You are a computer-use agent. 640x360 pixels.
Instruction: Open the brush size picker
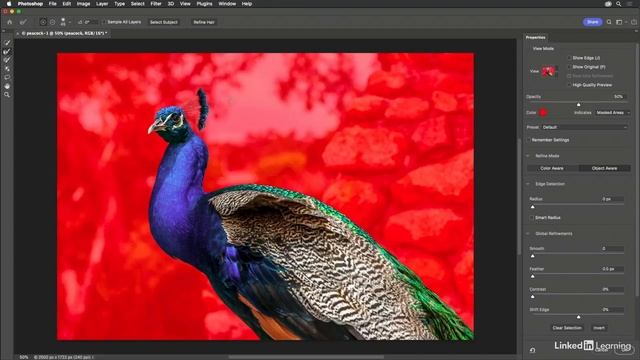(x=64, y=22)
